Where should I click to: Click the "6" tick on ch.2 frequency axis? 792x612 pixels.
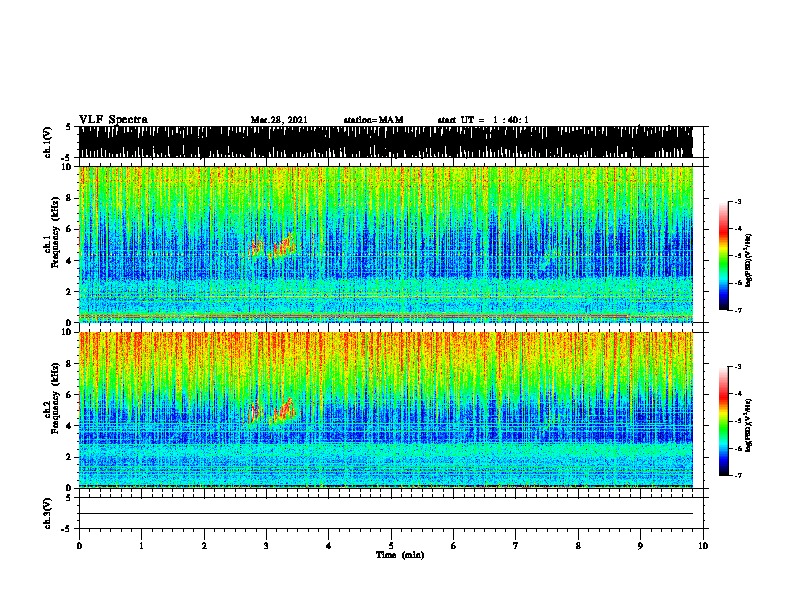pos(69,394)
